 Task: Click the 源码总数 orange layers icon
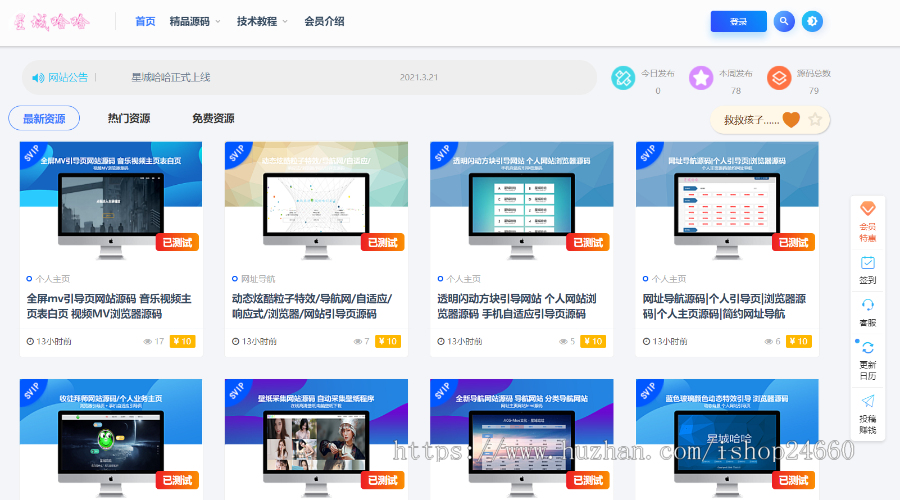(779, 77)
